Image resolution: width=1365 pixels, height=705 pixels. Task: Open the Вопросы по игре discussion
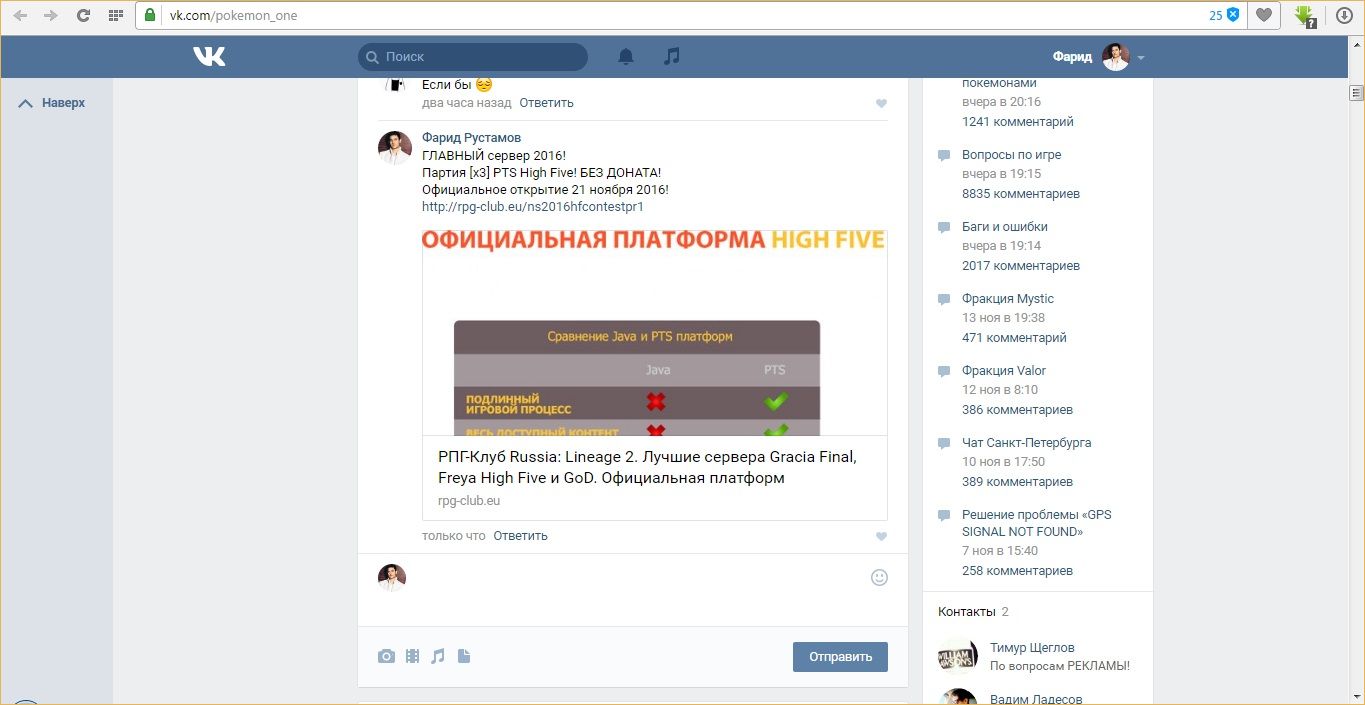(x=1011, y=155)
